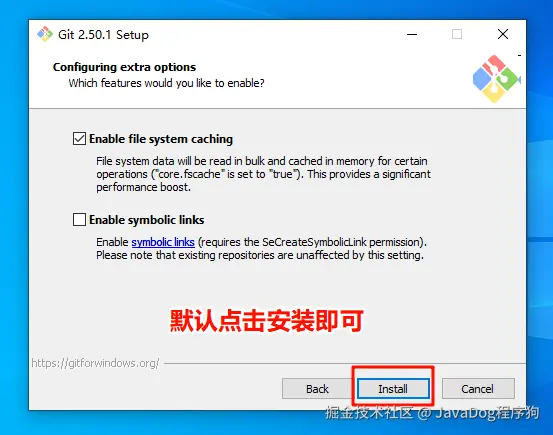Screen dimensions: 553x435
Task: Open the blue symbolic links hyperlink
Action: click(x=163, y=242)
